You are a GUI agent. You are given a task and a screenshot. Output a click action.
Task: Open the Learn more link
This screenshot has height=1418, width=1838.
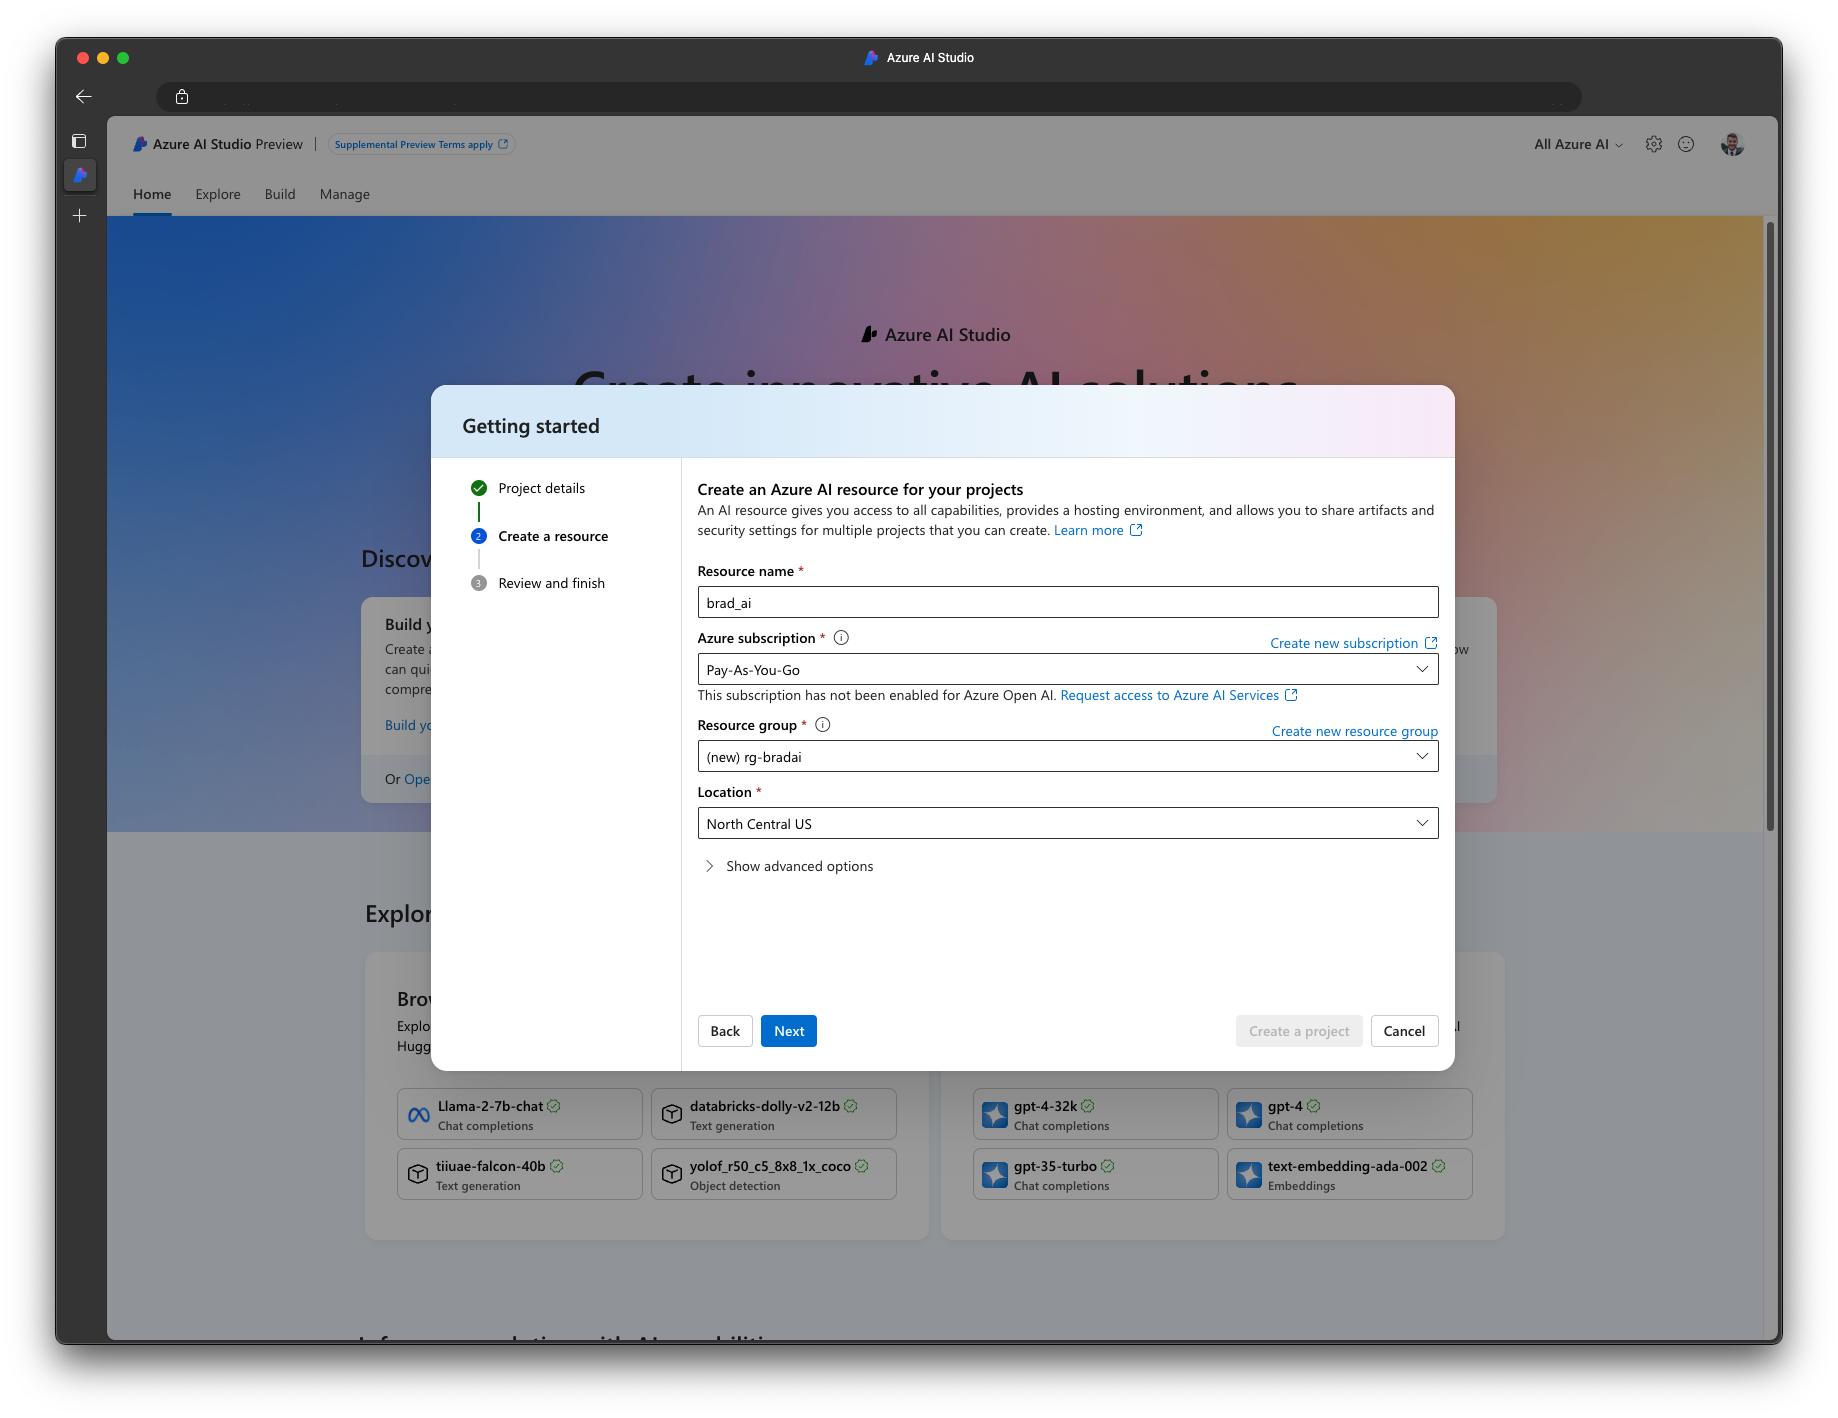[x=1088, y=530]
